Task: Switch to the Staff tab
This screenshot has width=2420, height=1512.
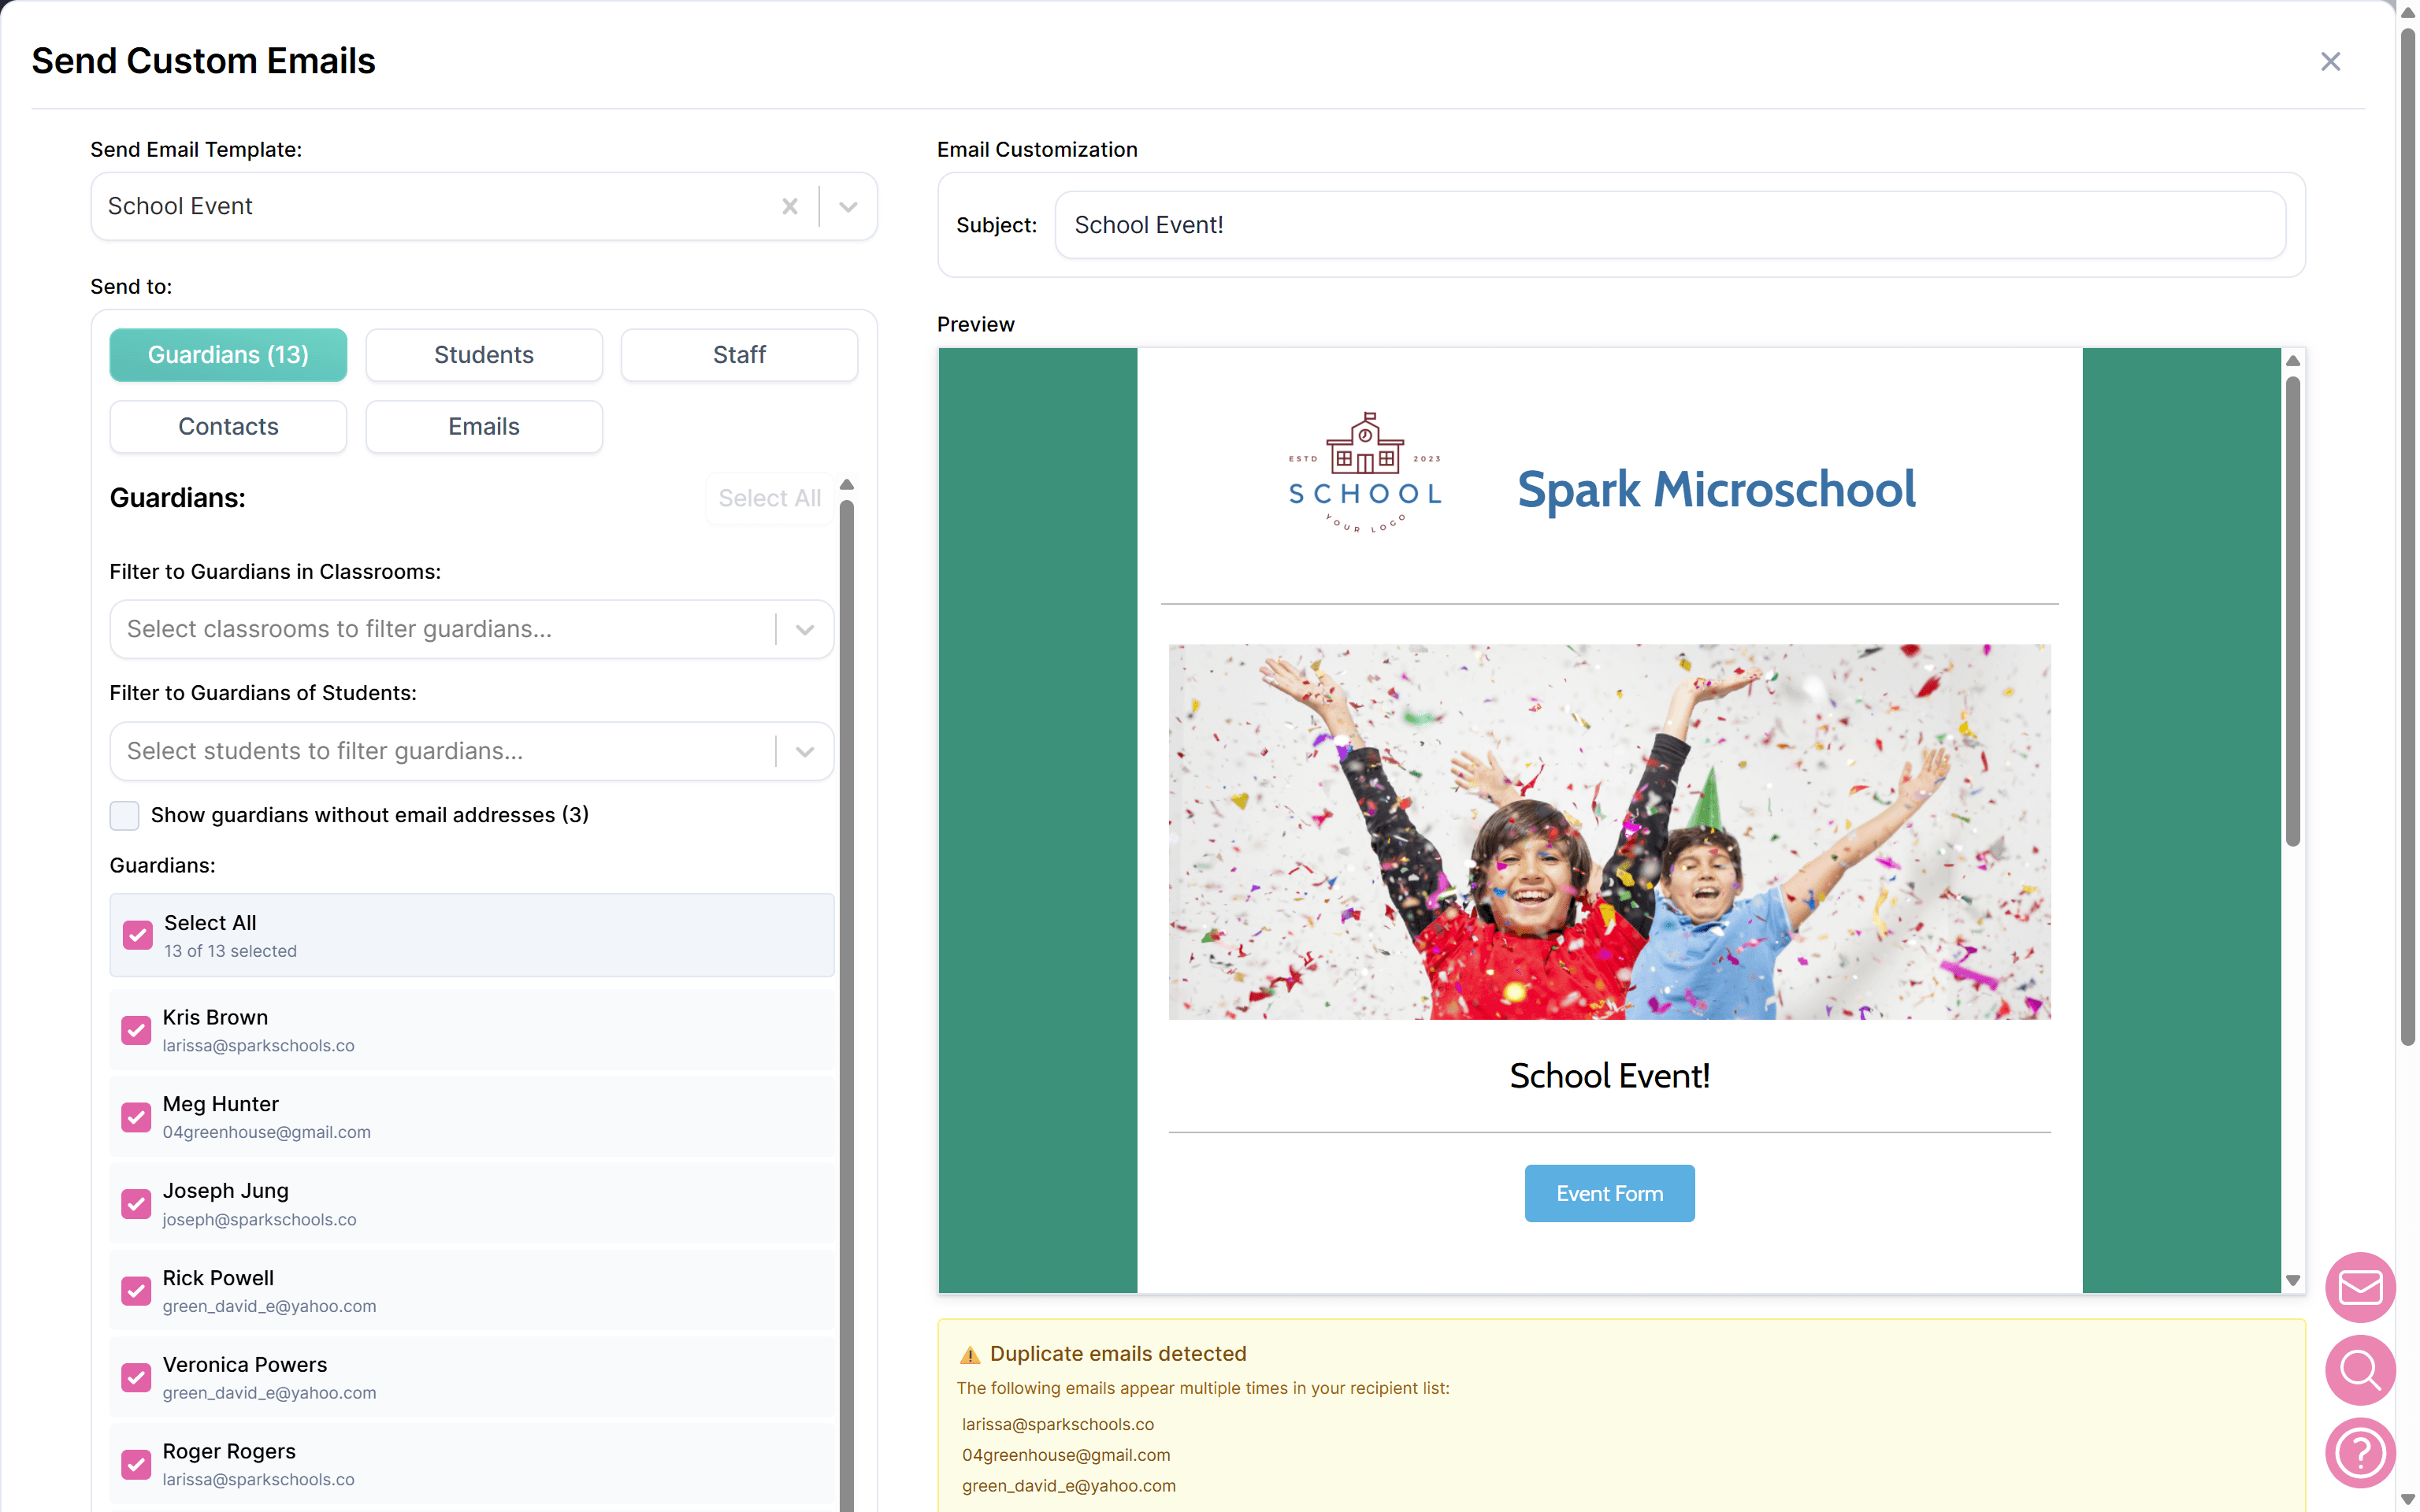Action: (x=739, y=355)
